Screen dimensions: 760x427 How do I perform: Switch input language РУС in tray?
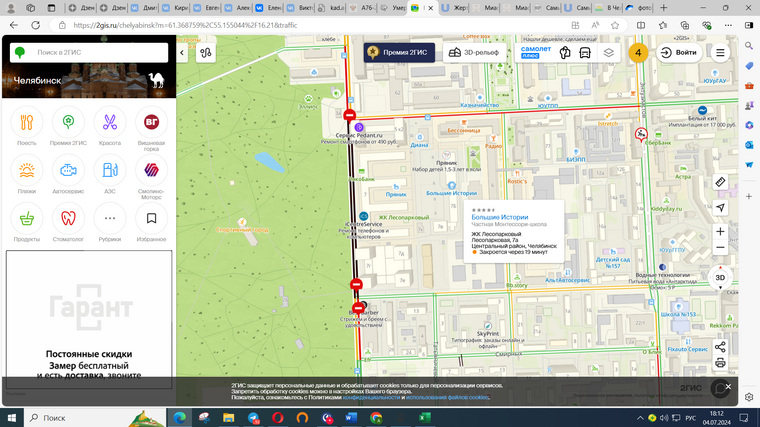(x=691, y=418)
